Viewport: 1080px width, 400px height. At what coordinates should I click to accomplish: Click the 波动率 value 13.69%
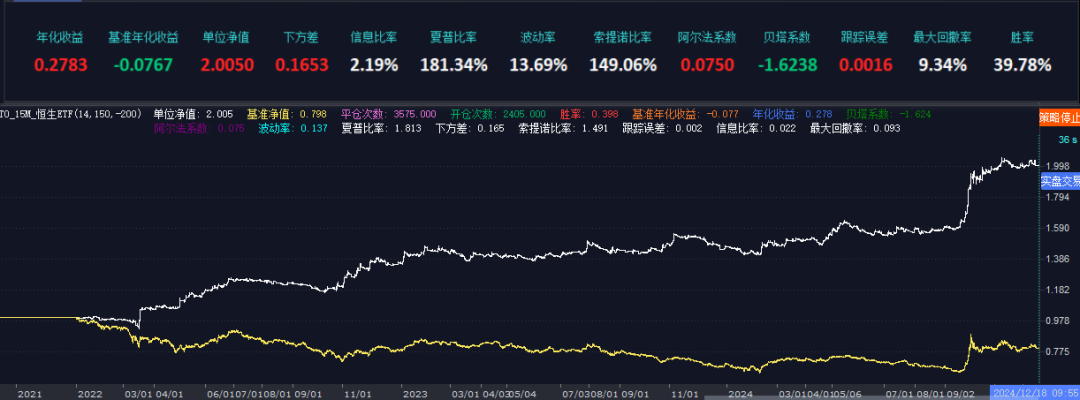[x=539, y=65]
